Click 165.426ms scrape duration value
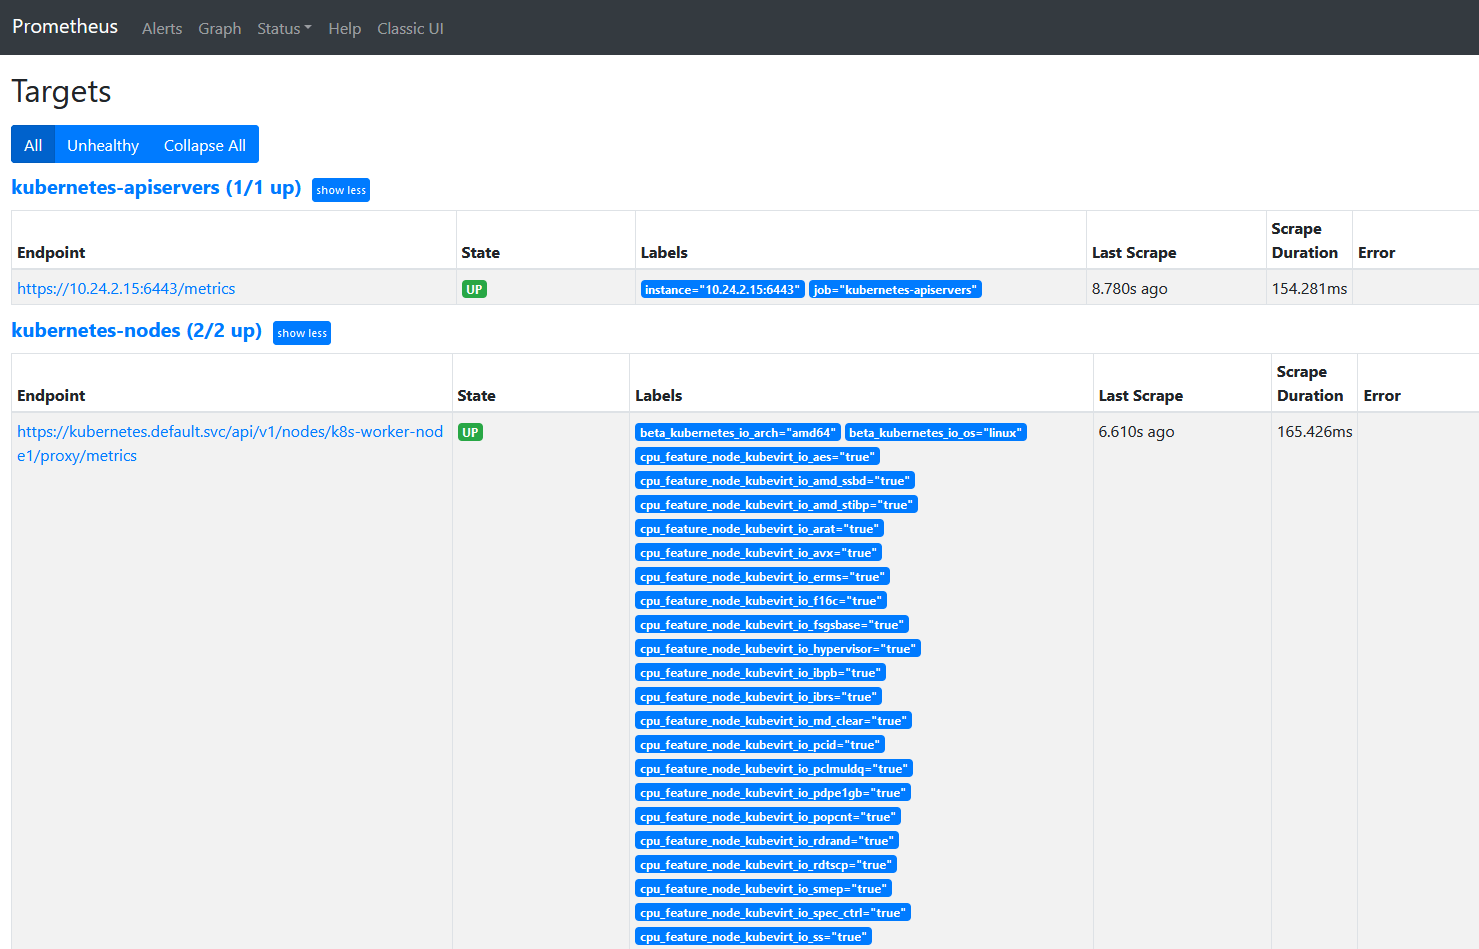The width and height of the screenshot is (1479, 949). (1315, 431)
